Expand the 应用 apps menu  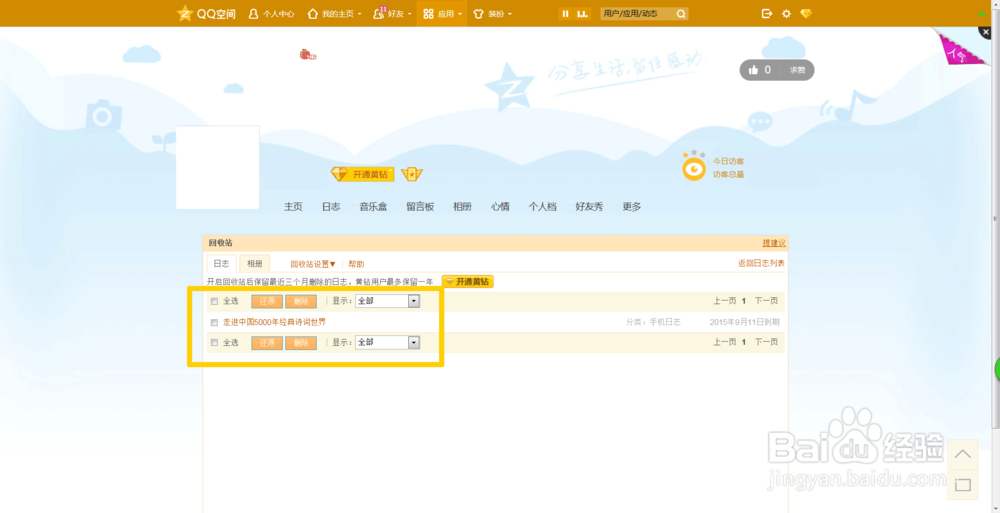442,13
